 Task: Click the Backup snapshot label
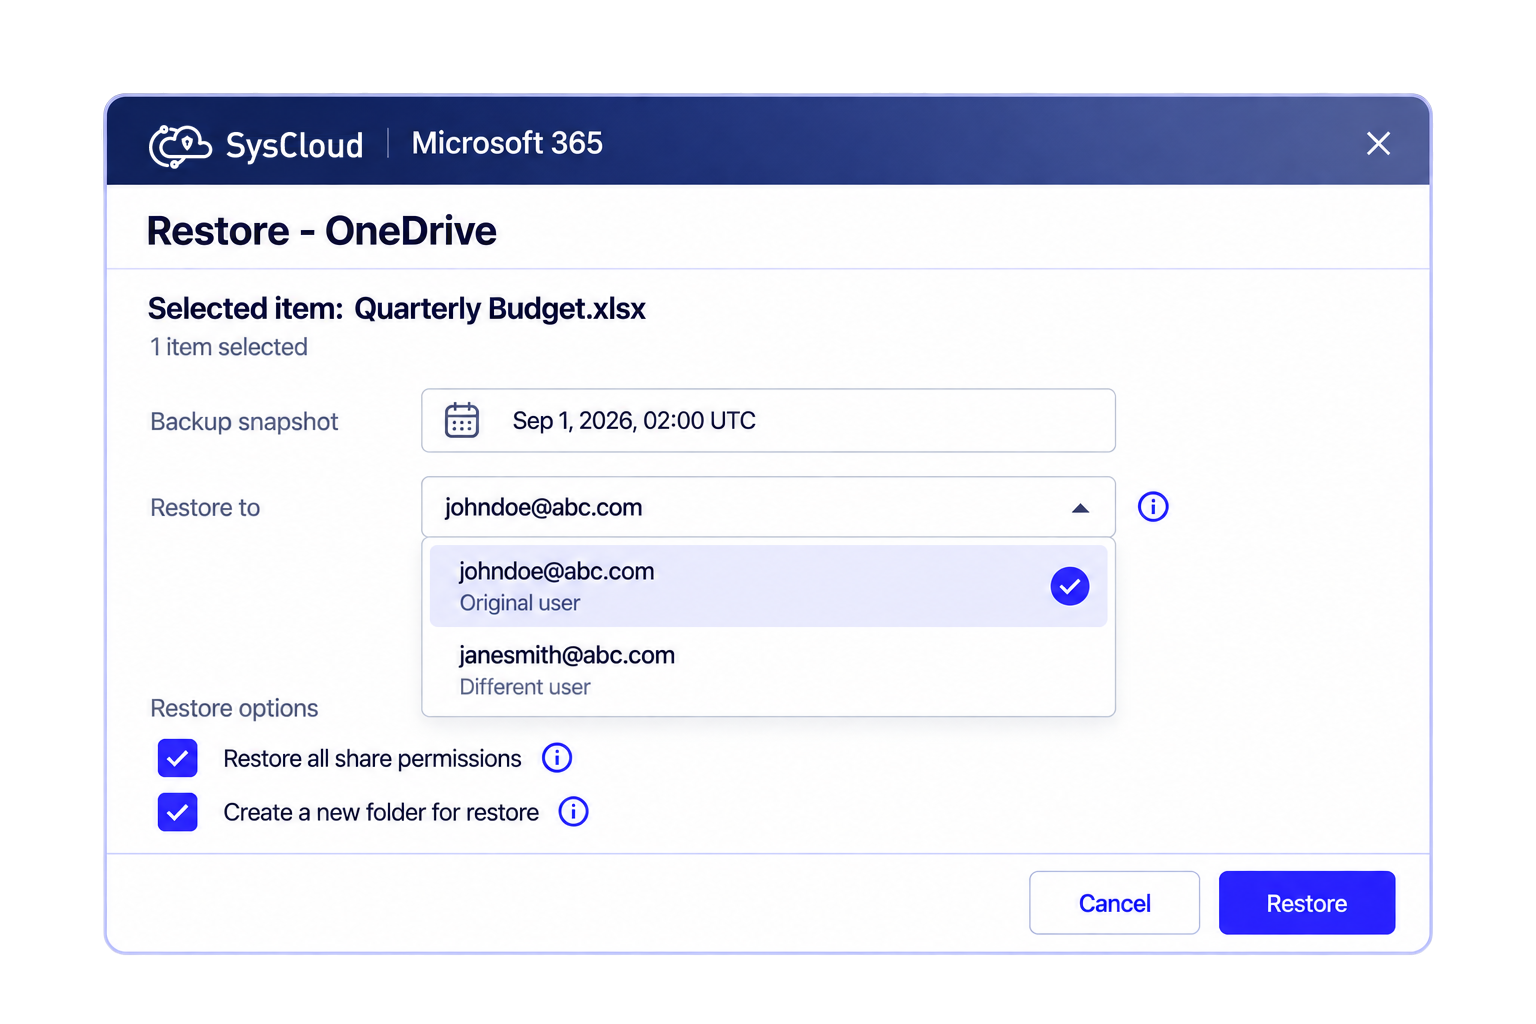[244, 422]
